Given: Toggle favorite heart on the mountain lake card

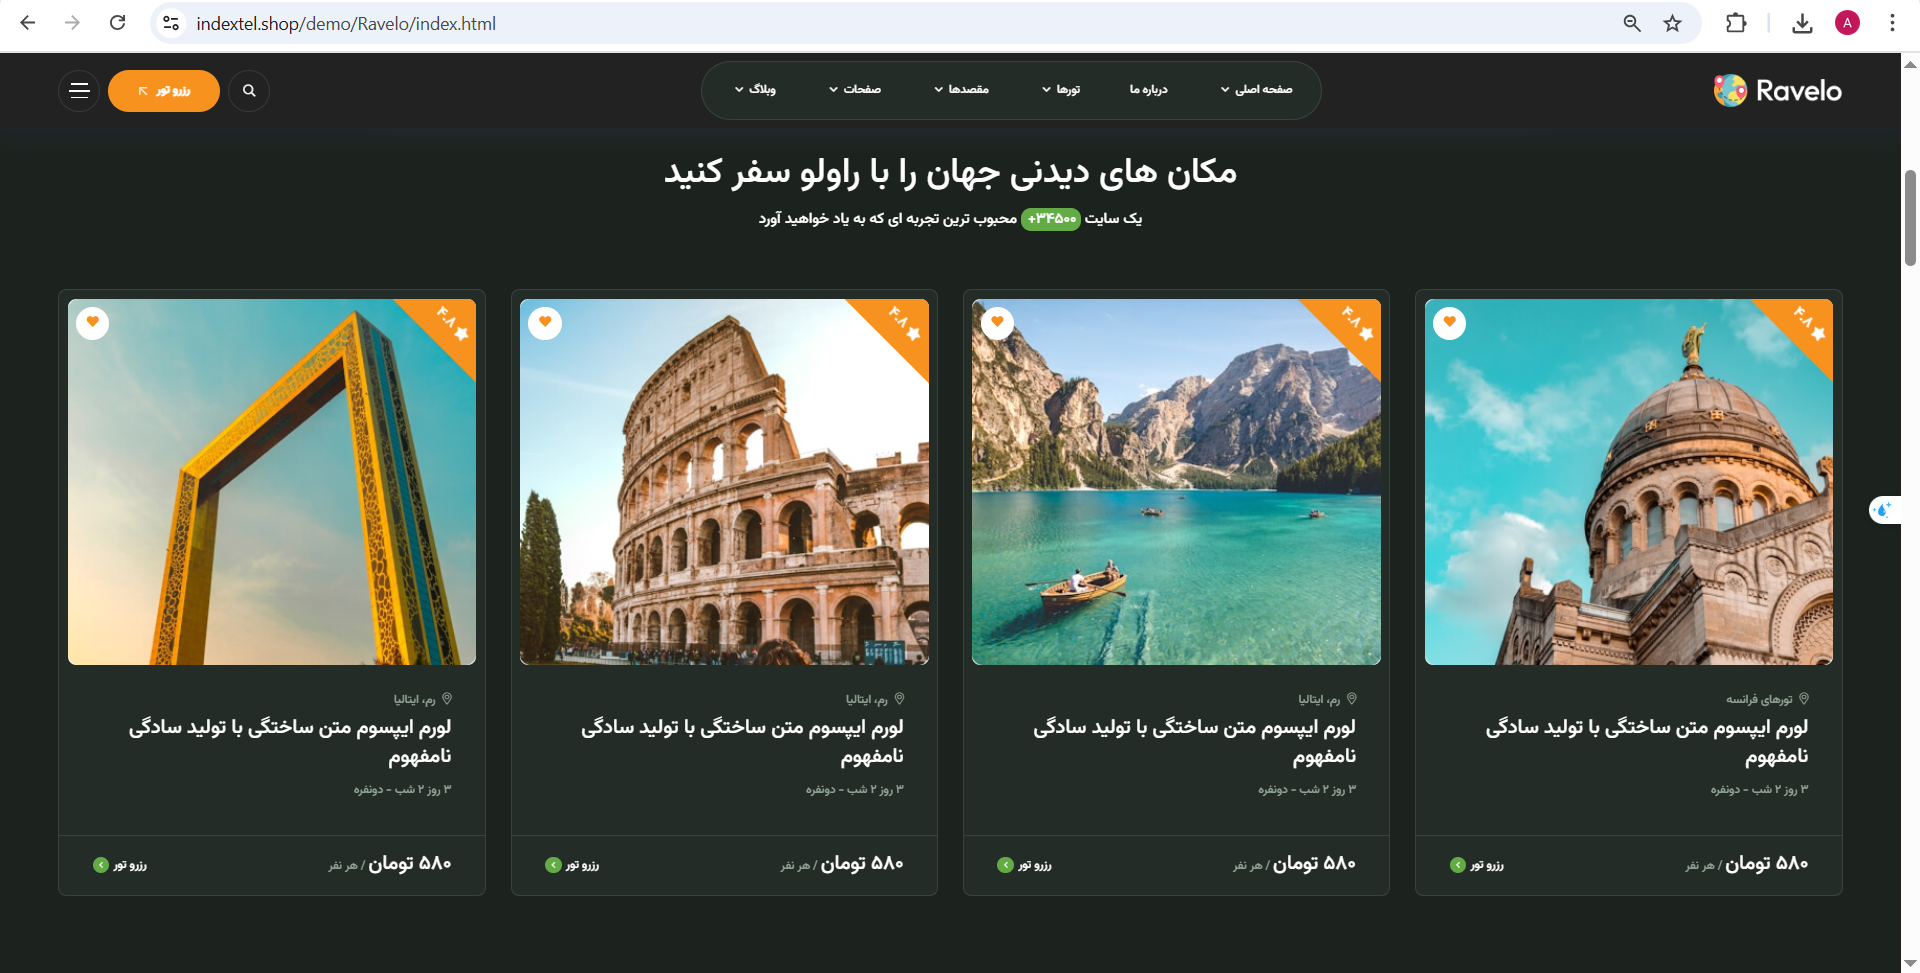Looking at the screenshot, I should [x=997, y=322].
